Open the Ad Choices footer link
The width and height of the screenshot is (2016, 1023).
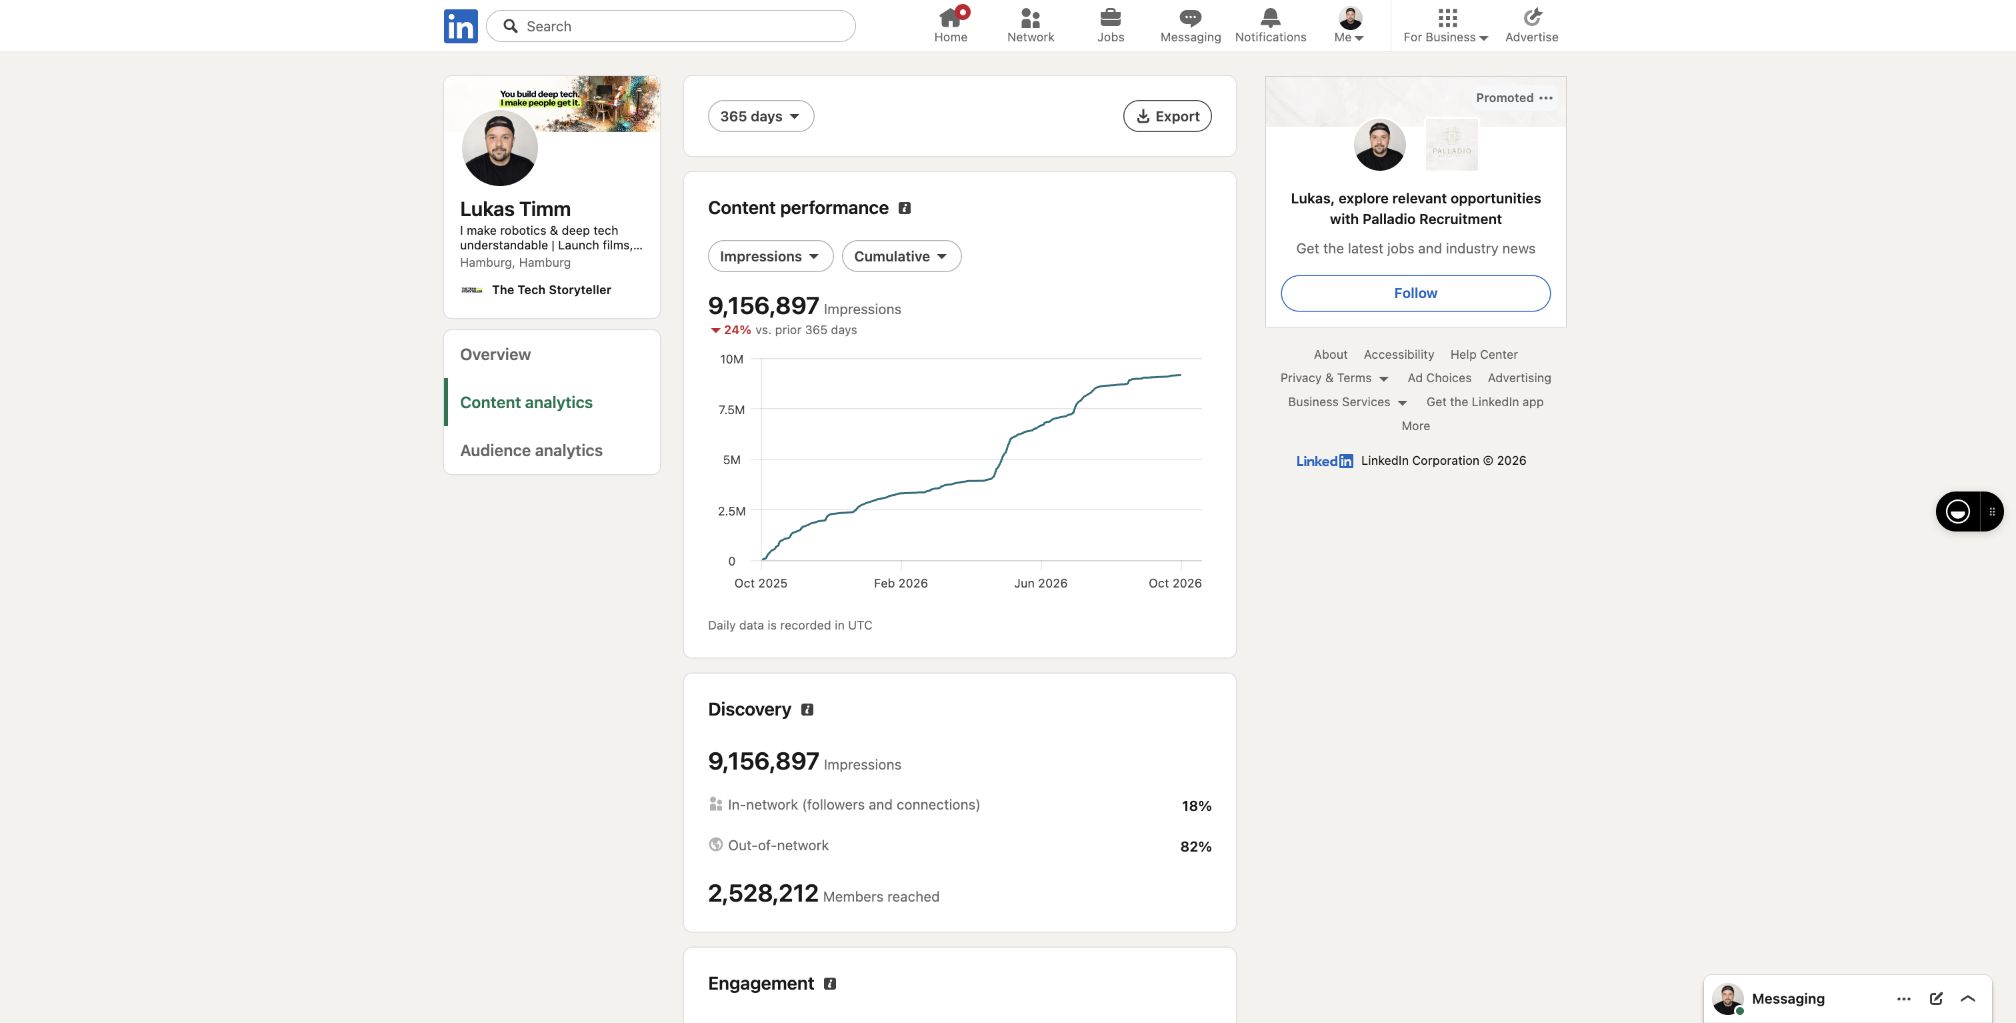coord(1440,378)
